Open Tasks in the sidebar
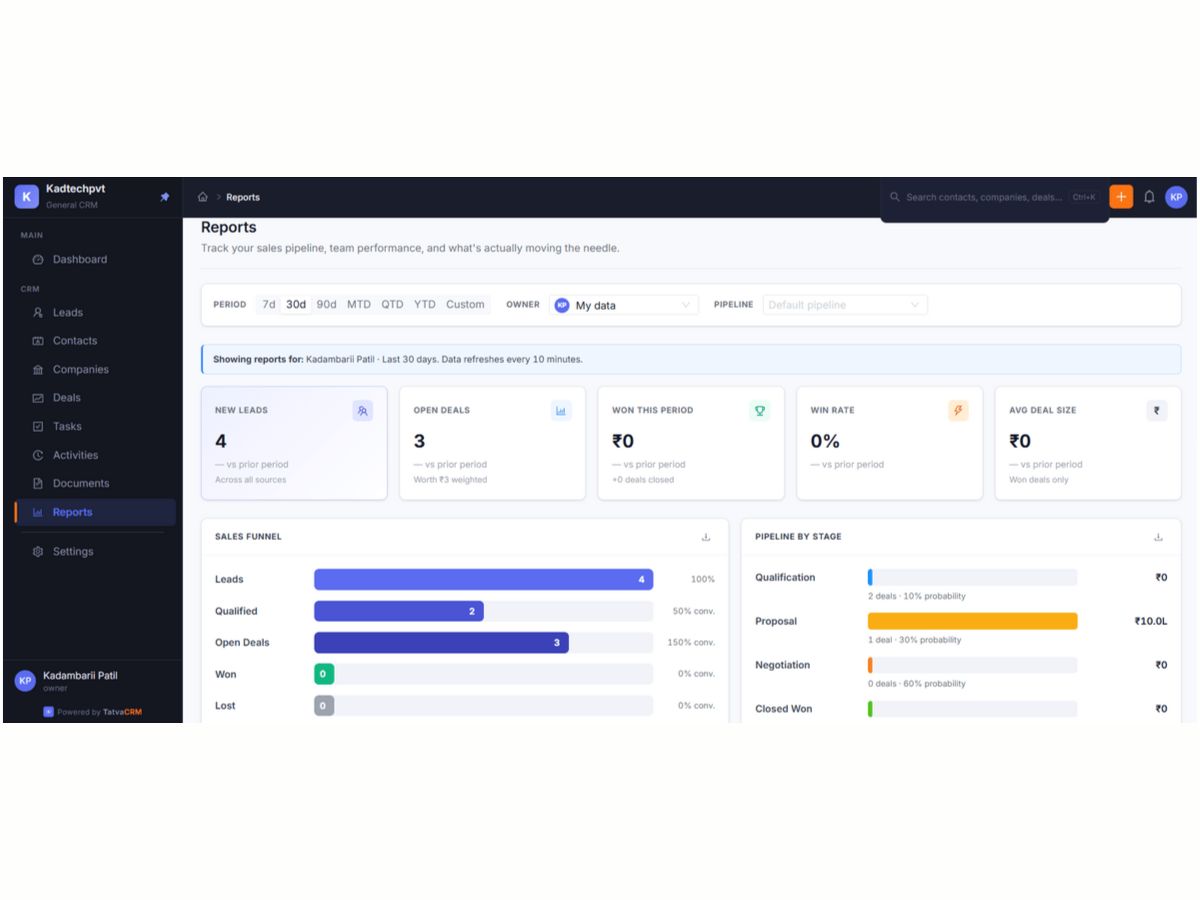This screenshot has height=900, width=1200. click(96, 426)
